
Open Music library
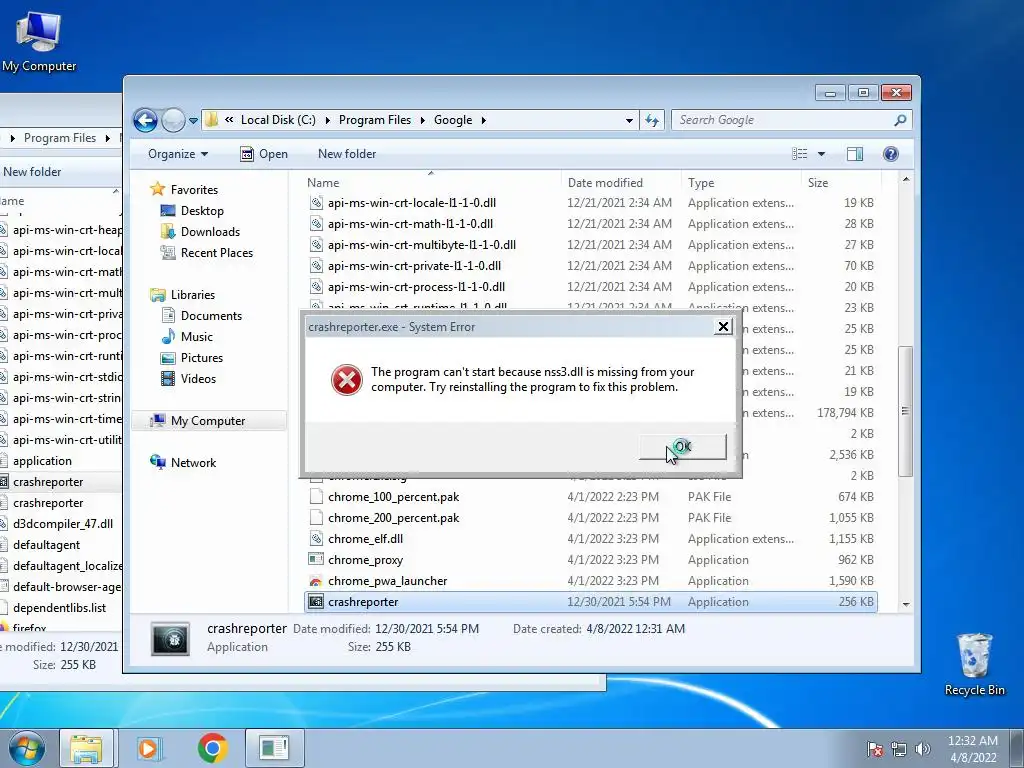click(197, 337)
